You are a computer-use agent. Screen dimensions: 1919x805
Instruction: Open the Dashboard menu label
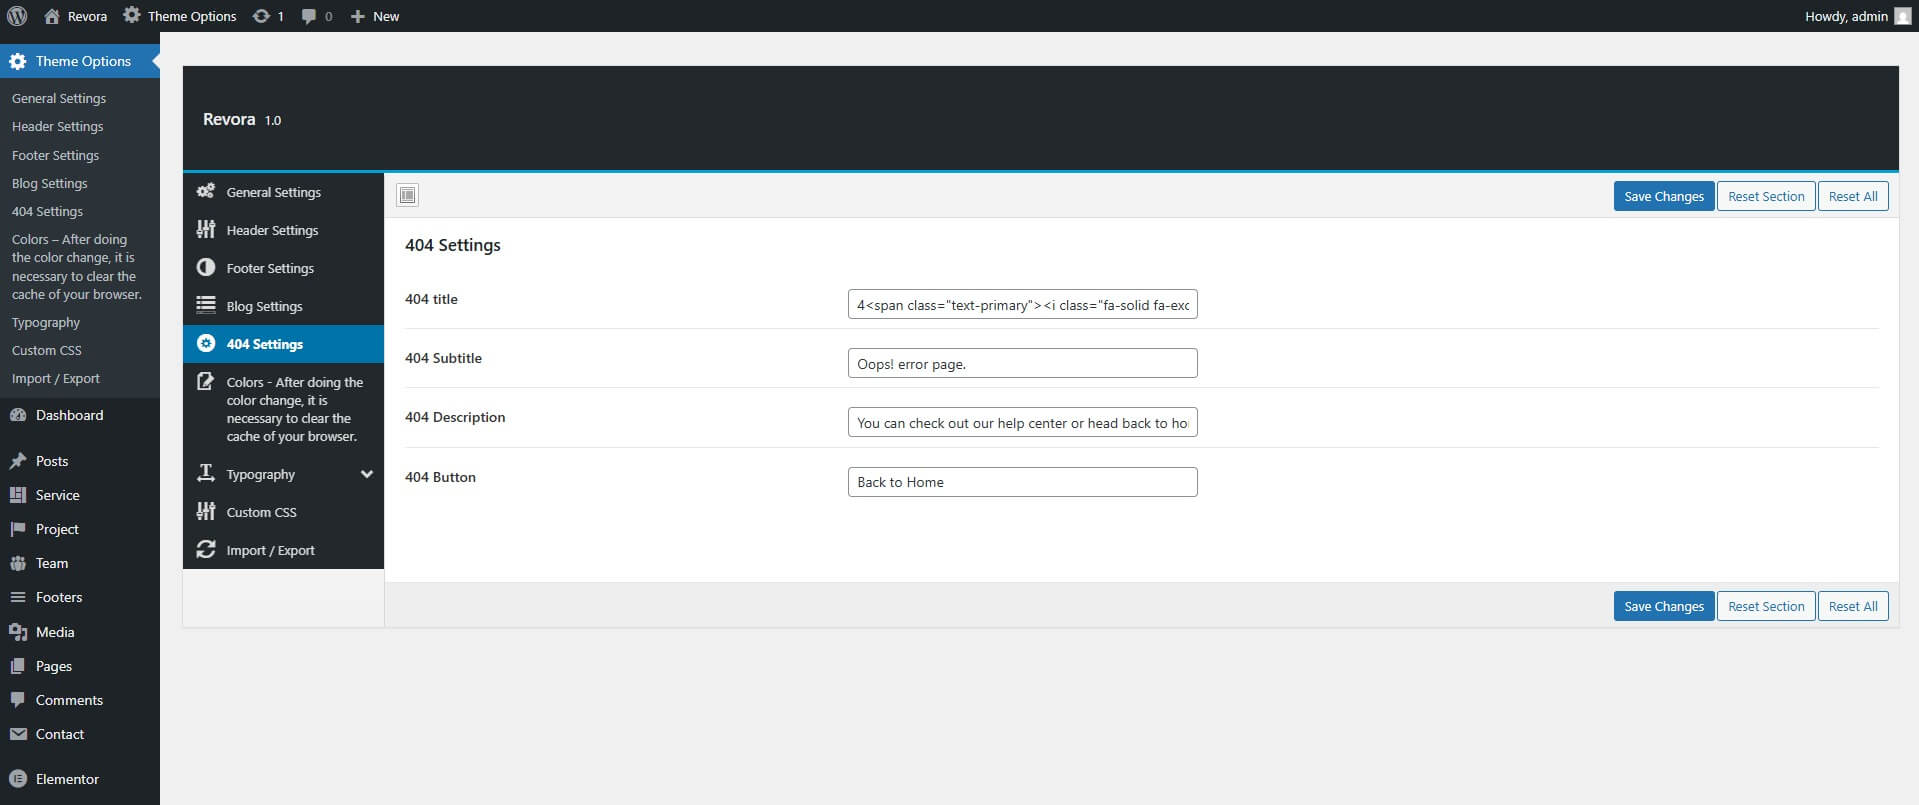(70, 415)
